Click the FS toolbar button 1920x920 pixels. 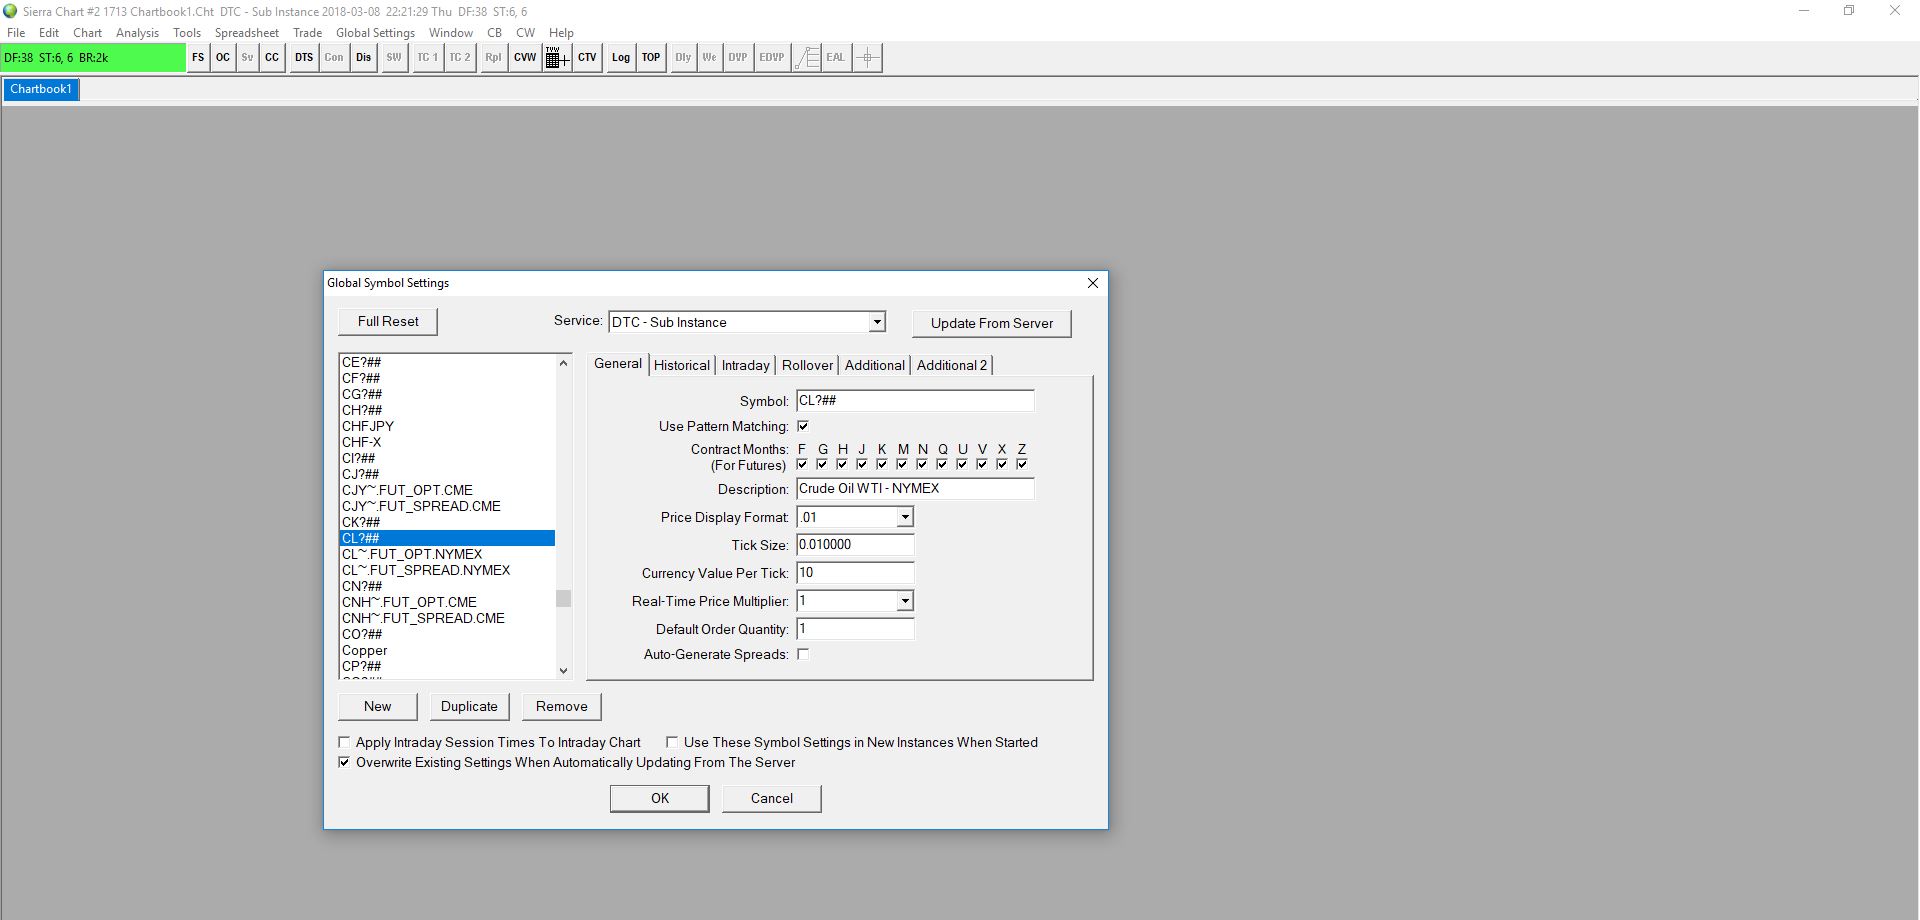click(x=198, y=58)
